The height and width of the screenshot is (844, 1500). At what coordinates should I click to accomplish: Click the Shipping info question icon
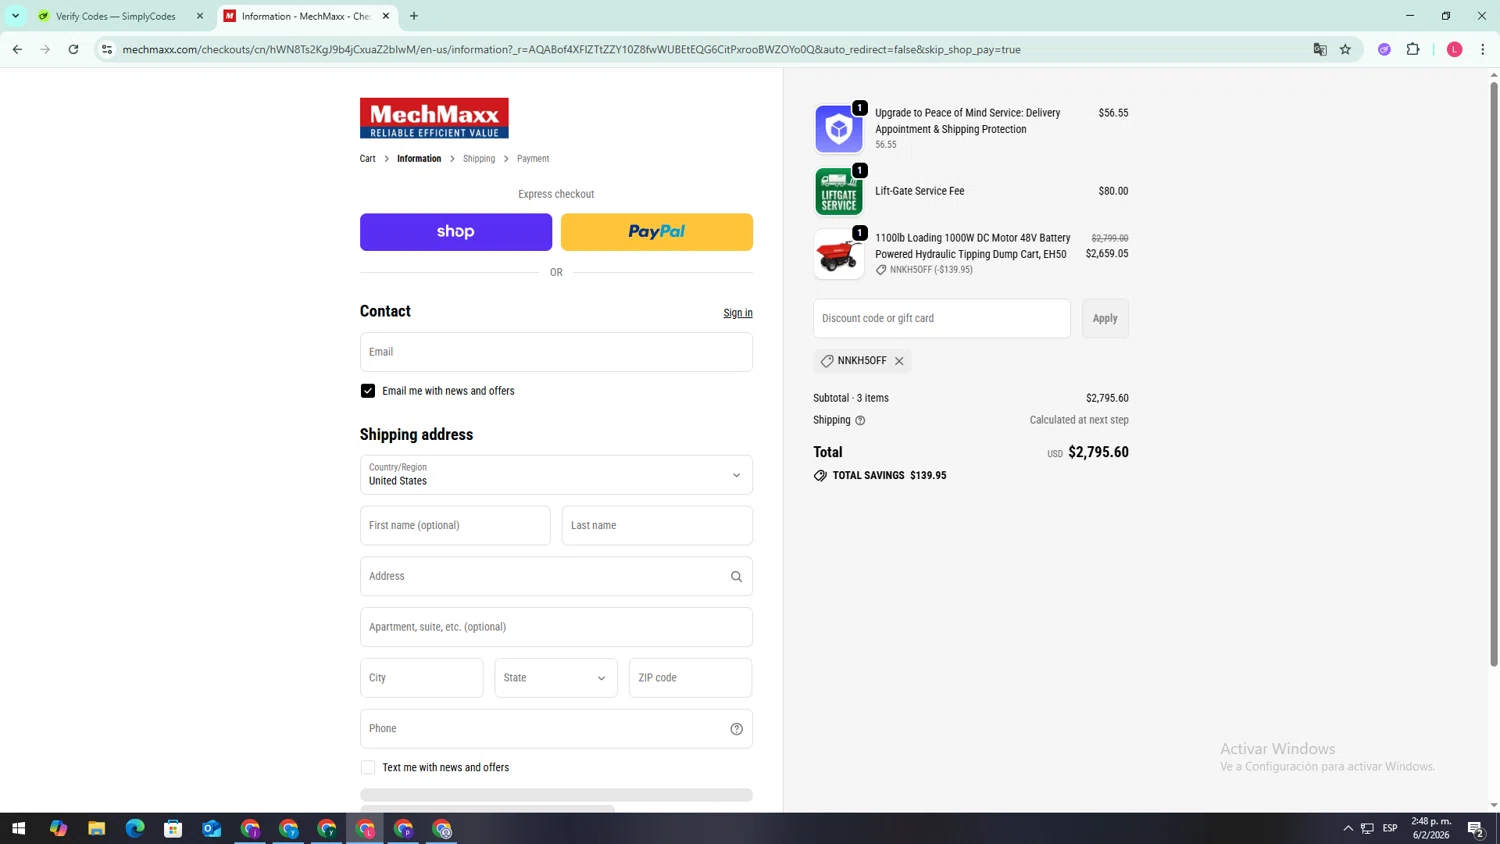click(860, 421)
